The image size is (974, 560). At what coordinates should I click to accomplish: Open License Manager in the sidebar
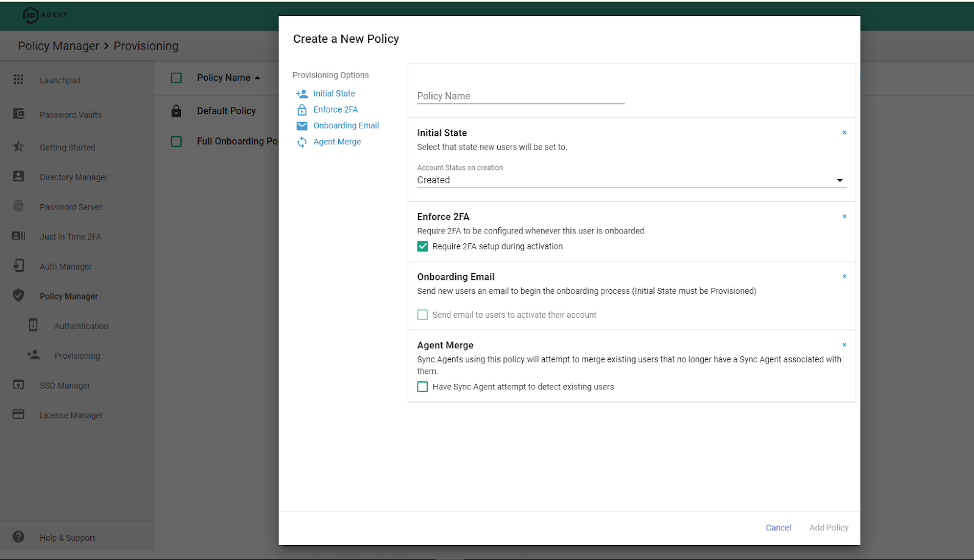(x=71, y=415)
